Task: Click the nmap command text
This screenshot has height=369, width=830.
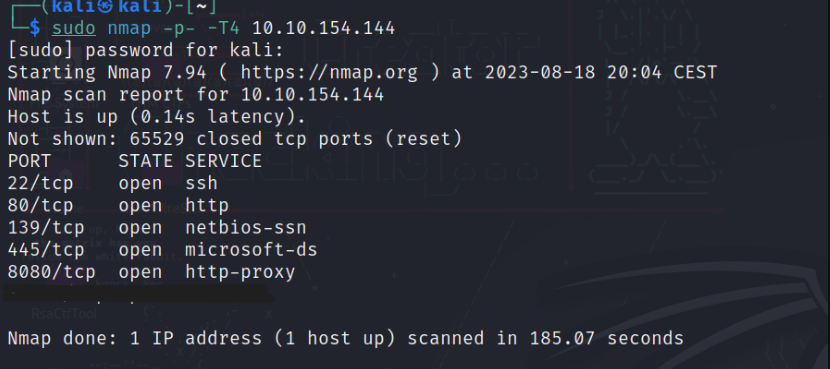Action: pos(129,28)
